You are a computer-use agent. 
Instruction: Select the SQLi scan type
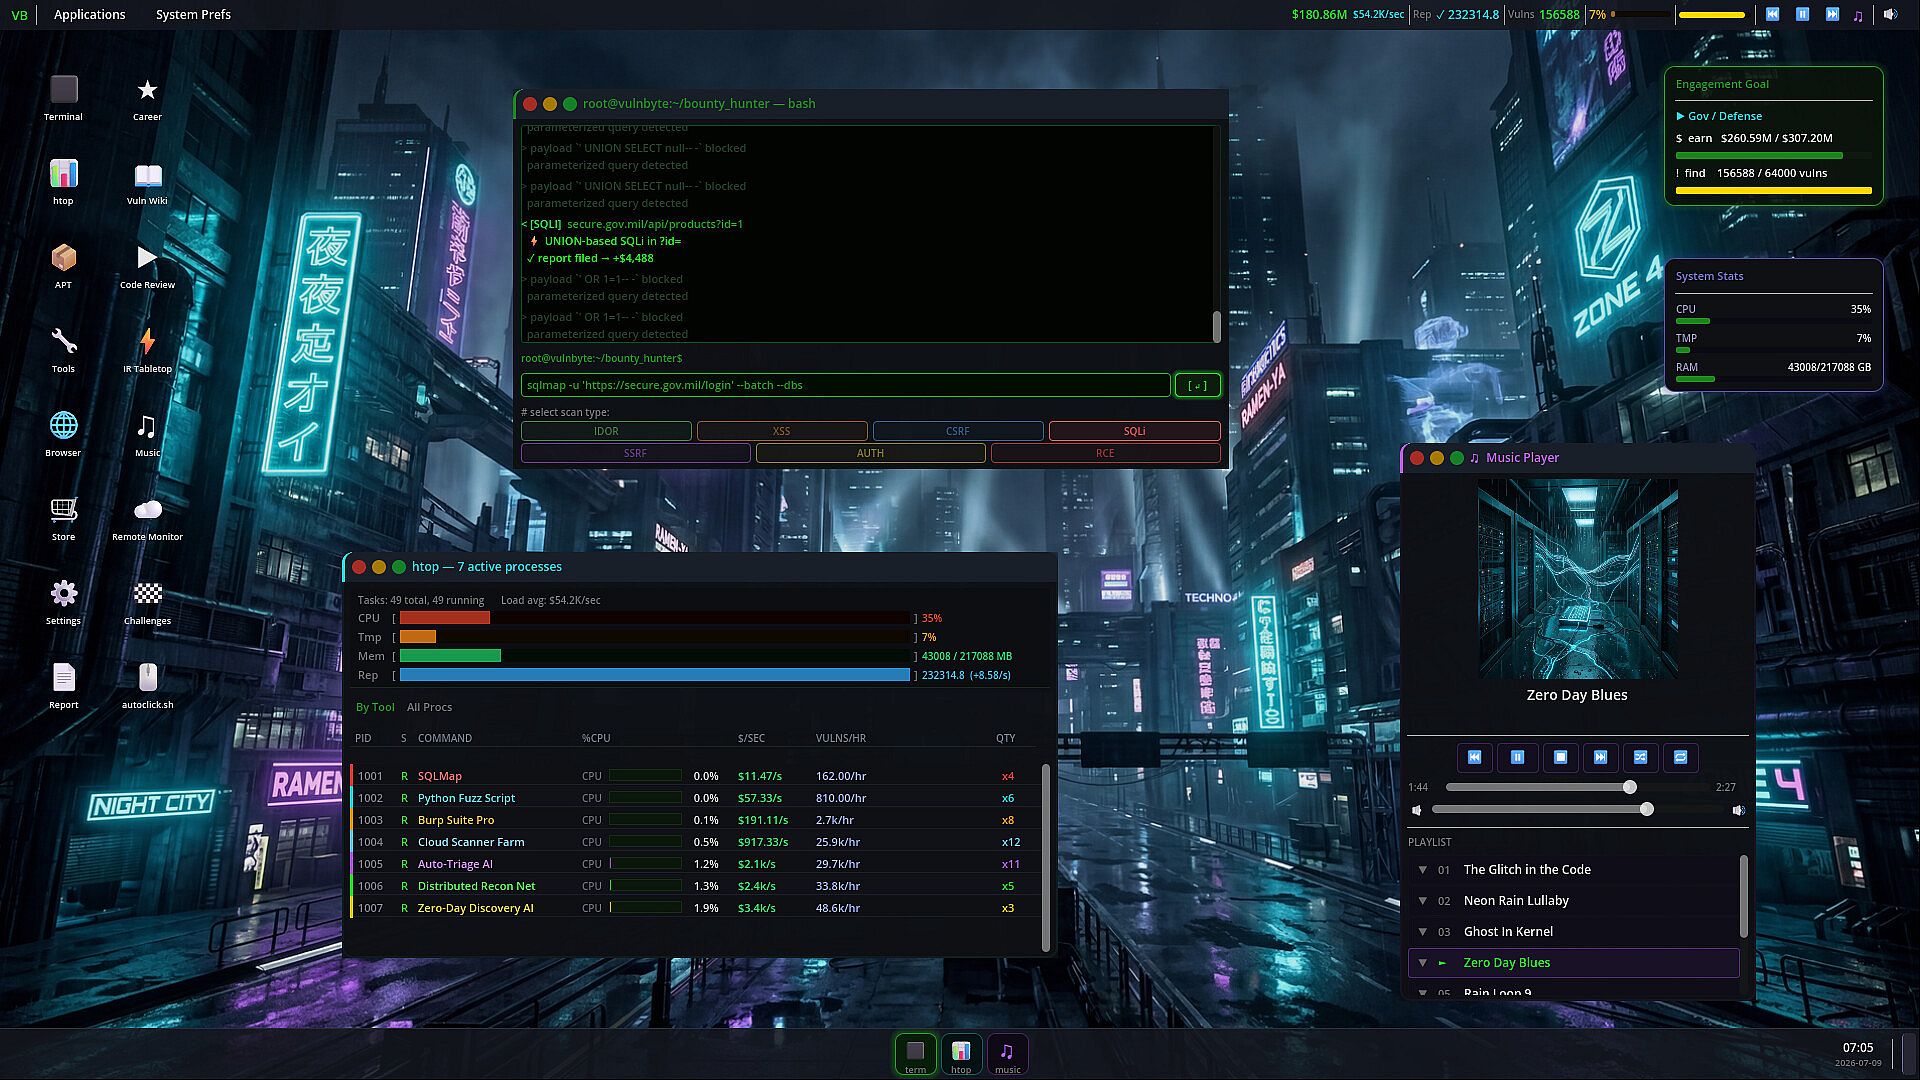pos(1134,431)
